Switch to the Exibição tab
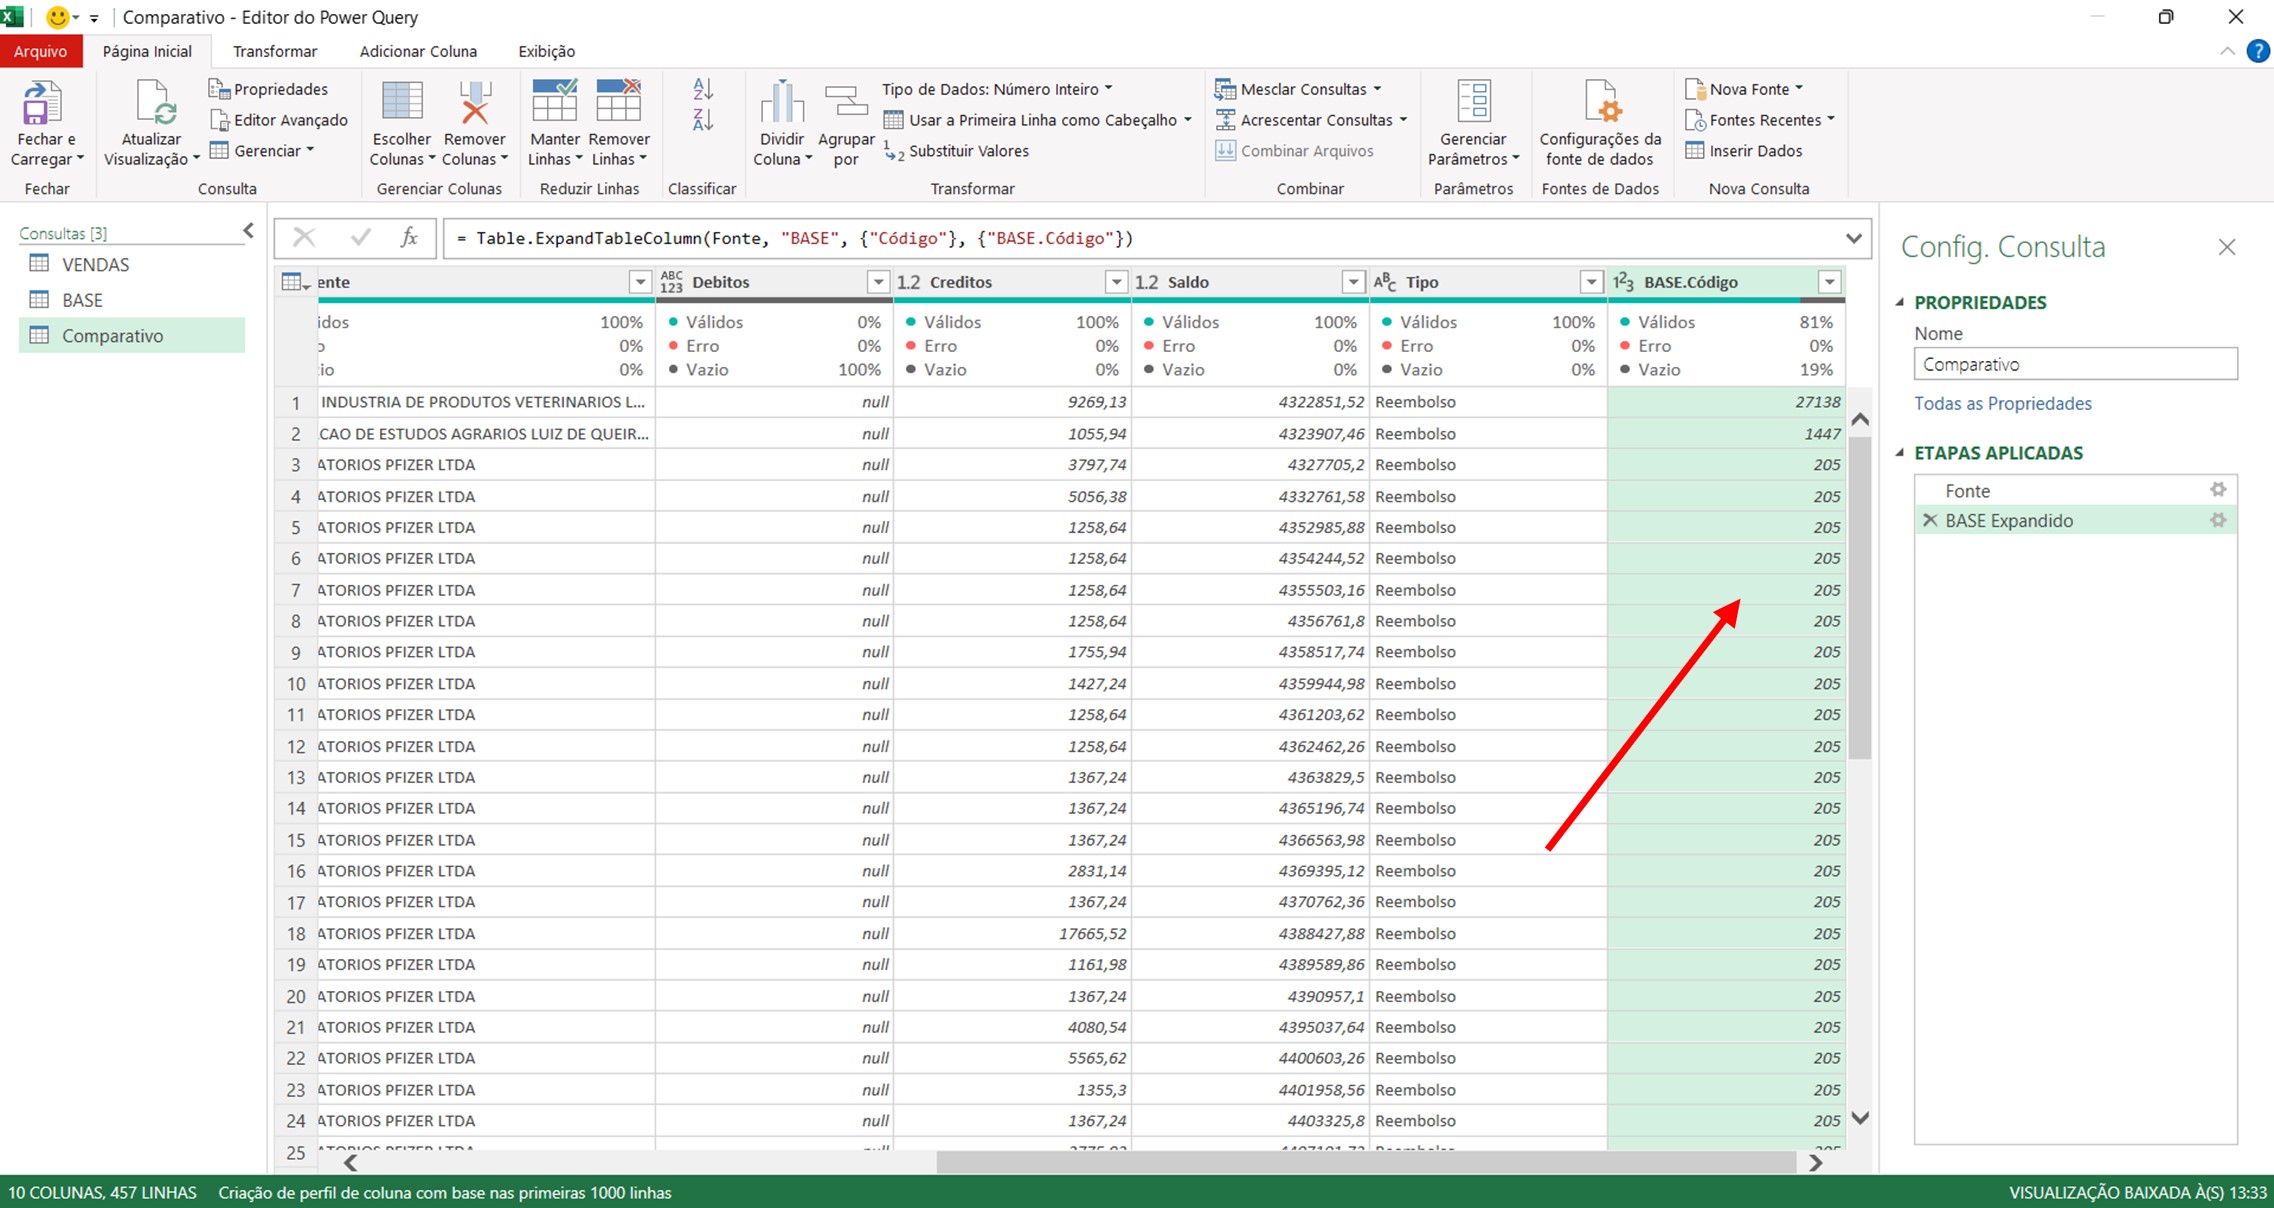The height and width of the screenshot is (1208, 2274). (x=547, y=51)
